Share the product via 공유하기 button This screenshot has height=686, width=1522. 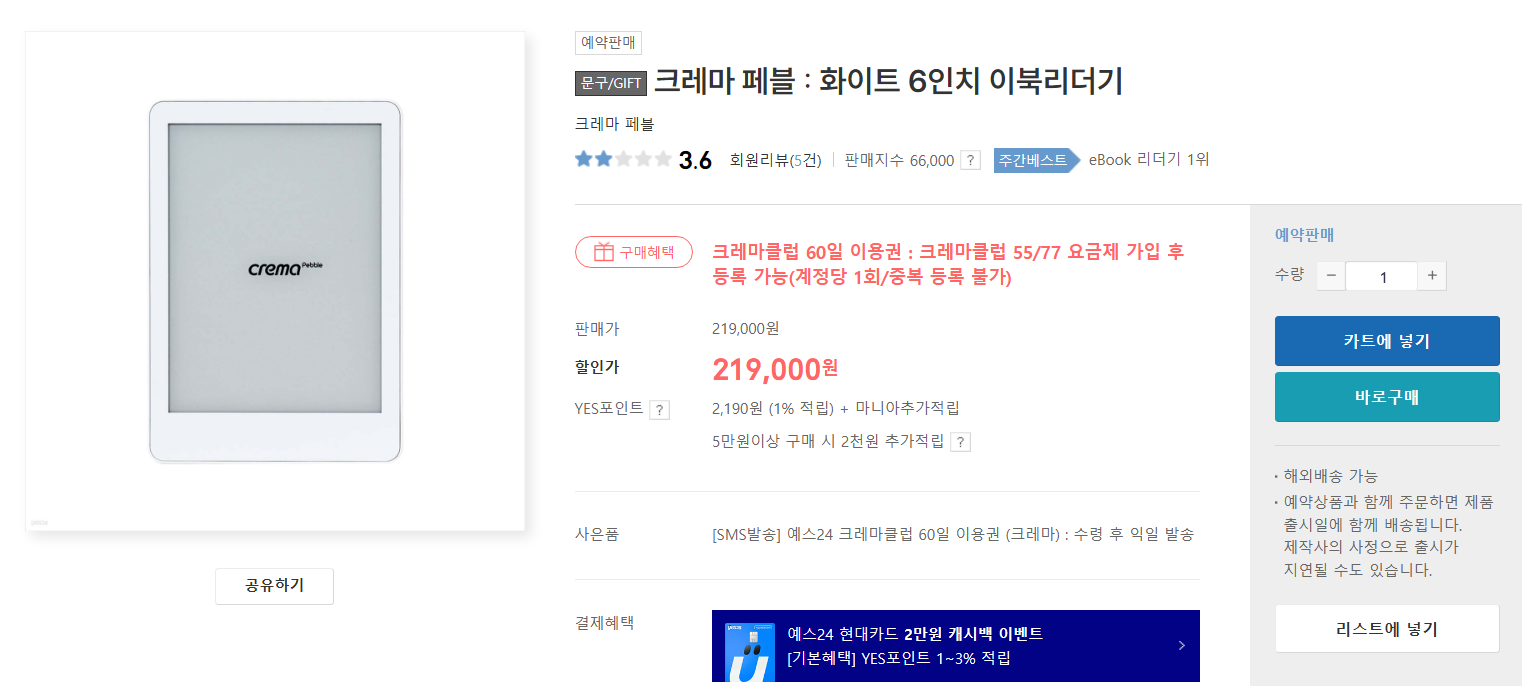point(274,586)
